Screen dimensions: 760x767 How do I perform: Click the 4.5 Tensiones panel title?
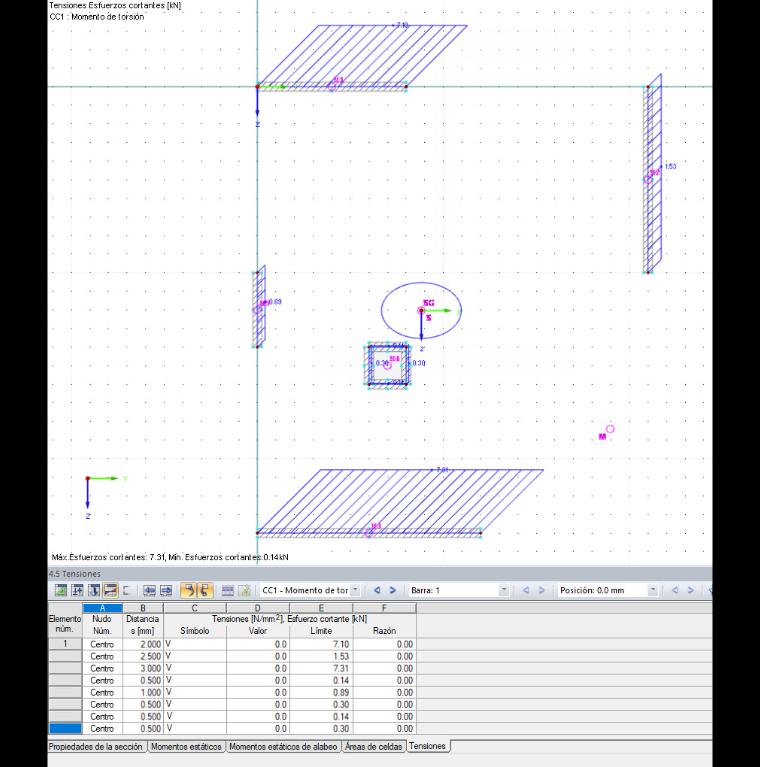pyautogui.click(x=74, y=574)
